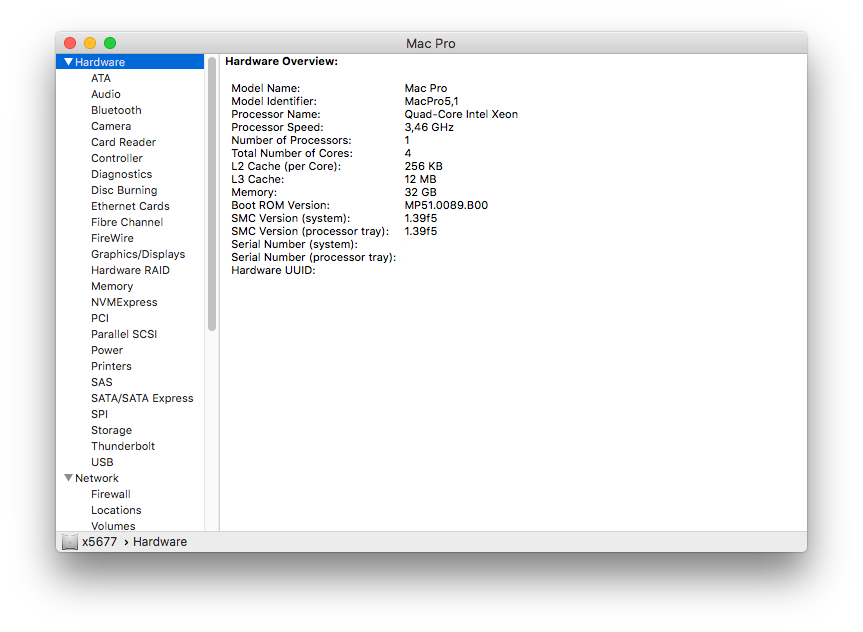This screenshot has height=632, width=863.
Task: Open SATA/SATA Express entry
Action: (142, 397)
